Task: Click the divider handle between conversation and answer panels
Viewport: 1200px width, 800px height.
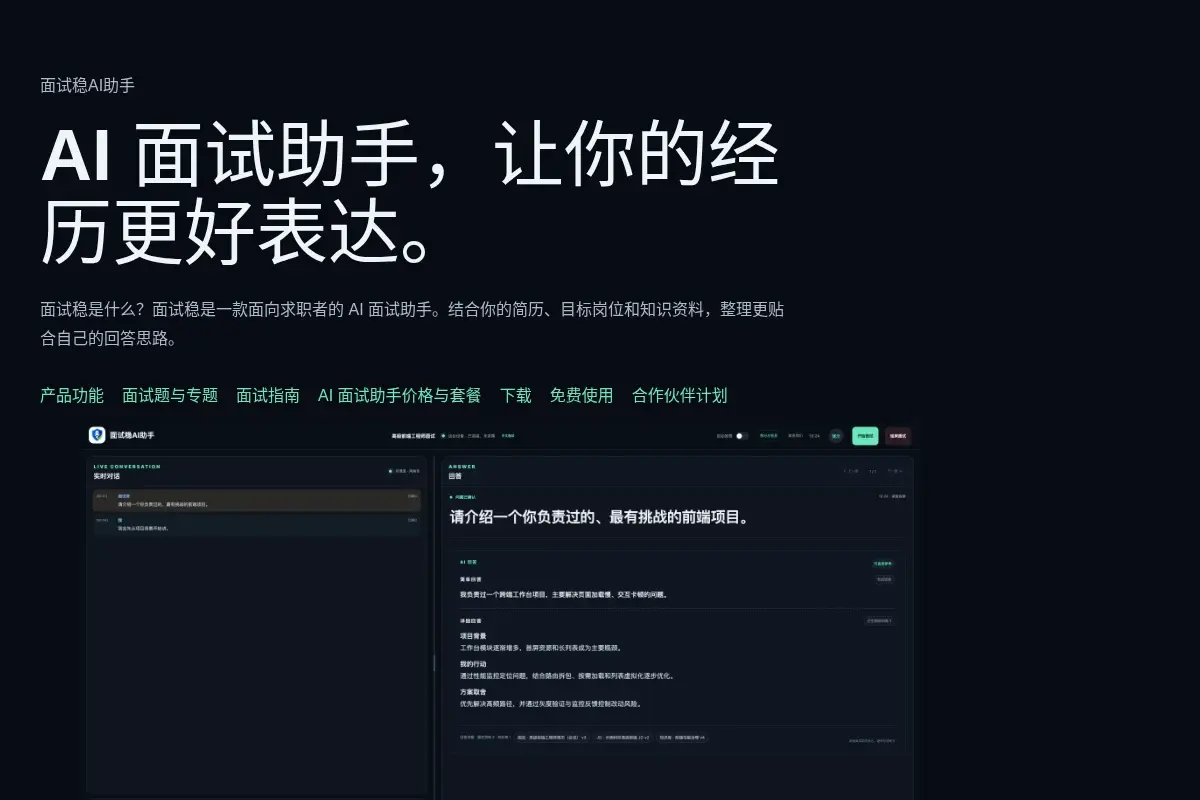Action: click(433, 662)
